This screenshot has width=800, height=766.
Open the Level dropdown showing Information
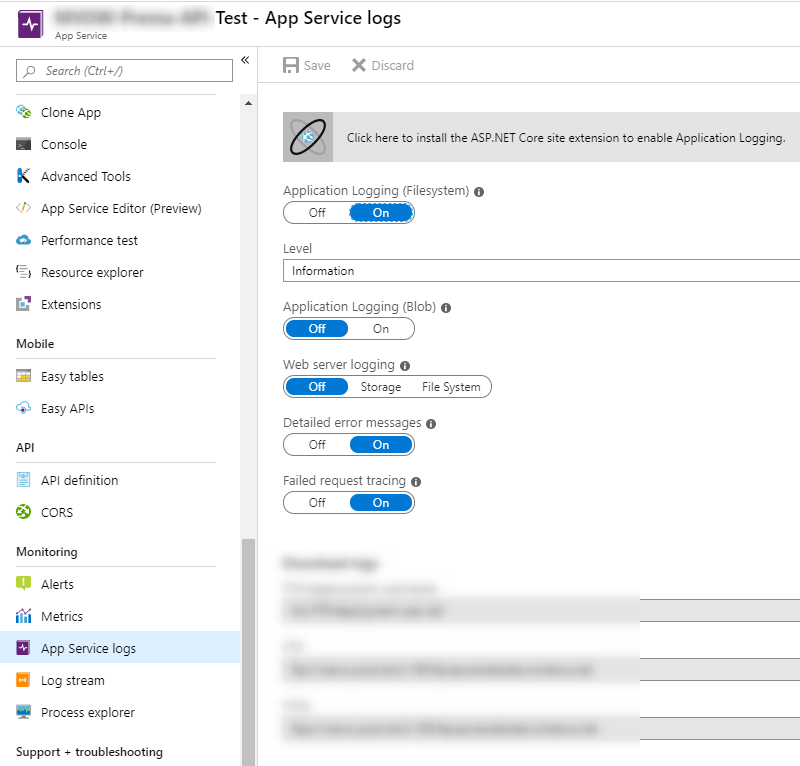(541, 270)
